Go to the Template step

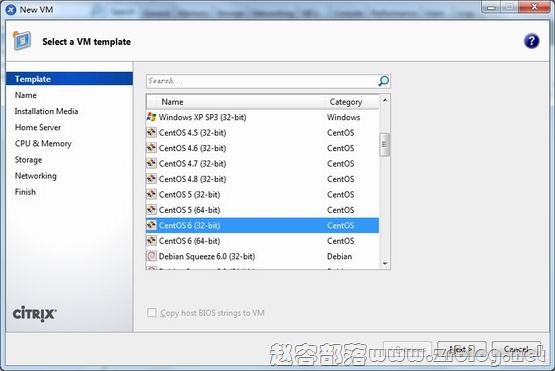[69, 79]
